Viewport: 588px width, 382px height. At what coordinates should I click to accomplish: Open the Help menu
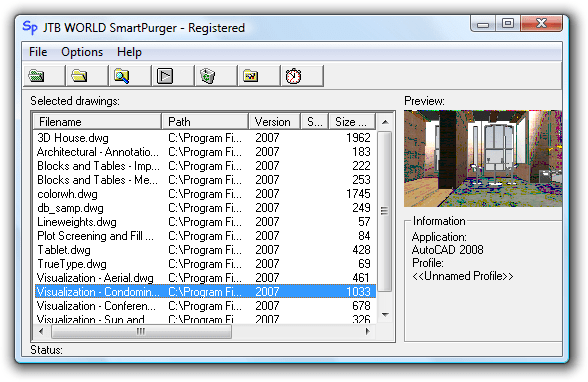pyautogui.click(x=129, y=52)
